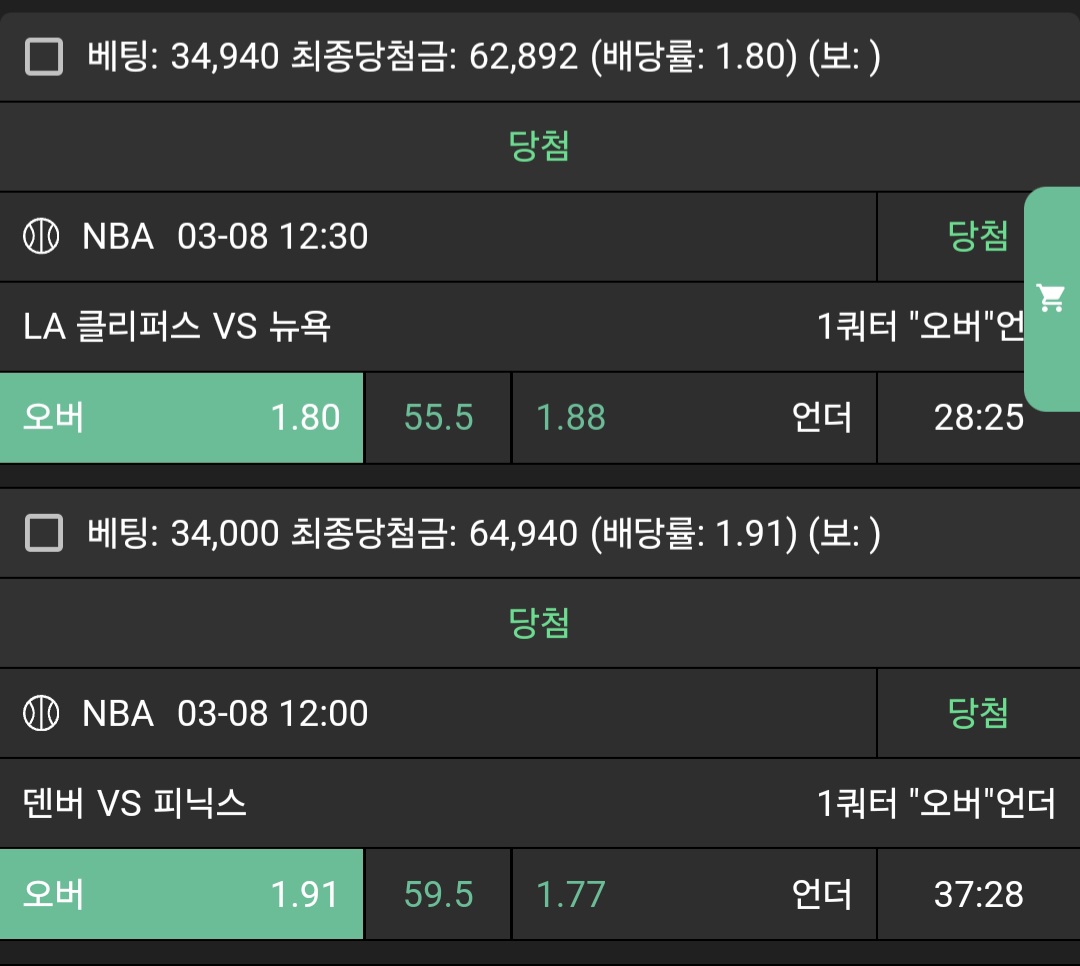
Task: Click the 28:25 score result
Action: [978, 418]
